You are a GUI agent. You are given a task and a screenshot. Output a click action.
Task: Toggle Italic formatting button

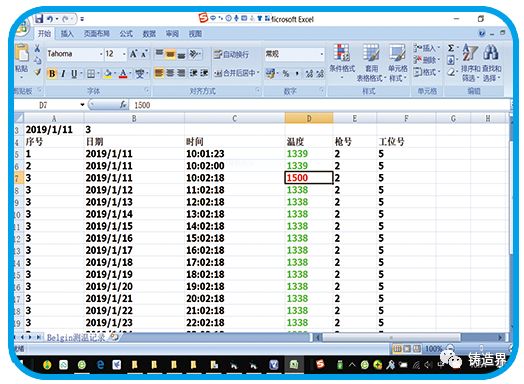click(63, 74)
